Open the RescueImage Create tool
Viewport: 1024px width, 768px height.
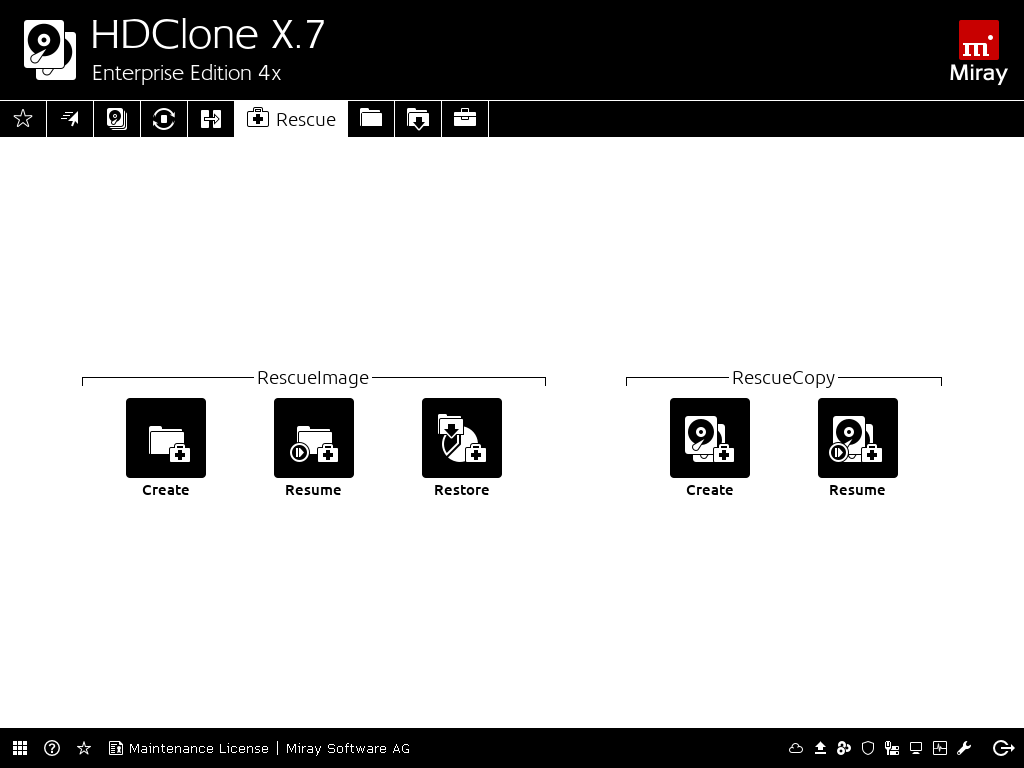pyautogui.click(x=166, y=438)
